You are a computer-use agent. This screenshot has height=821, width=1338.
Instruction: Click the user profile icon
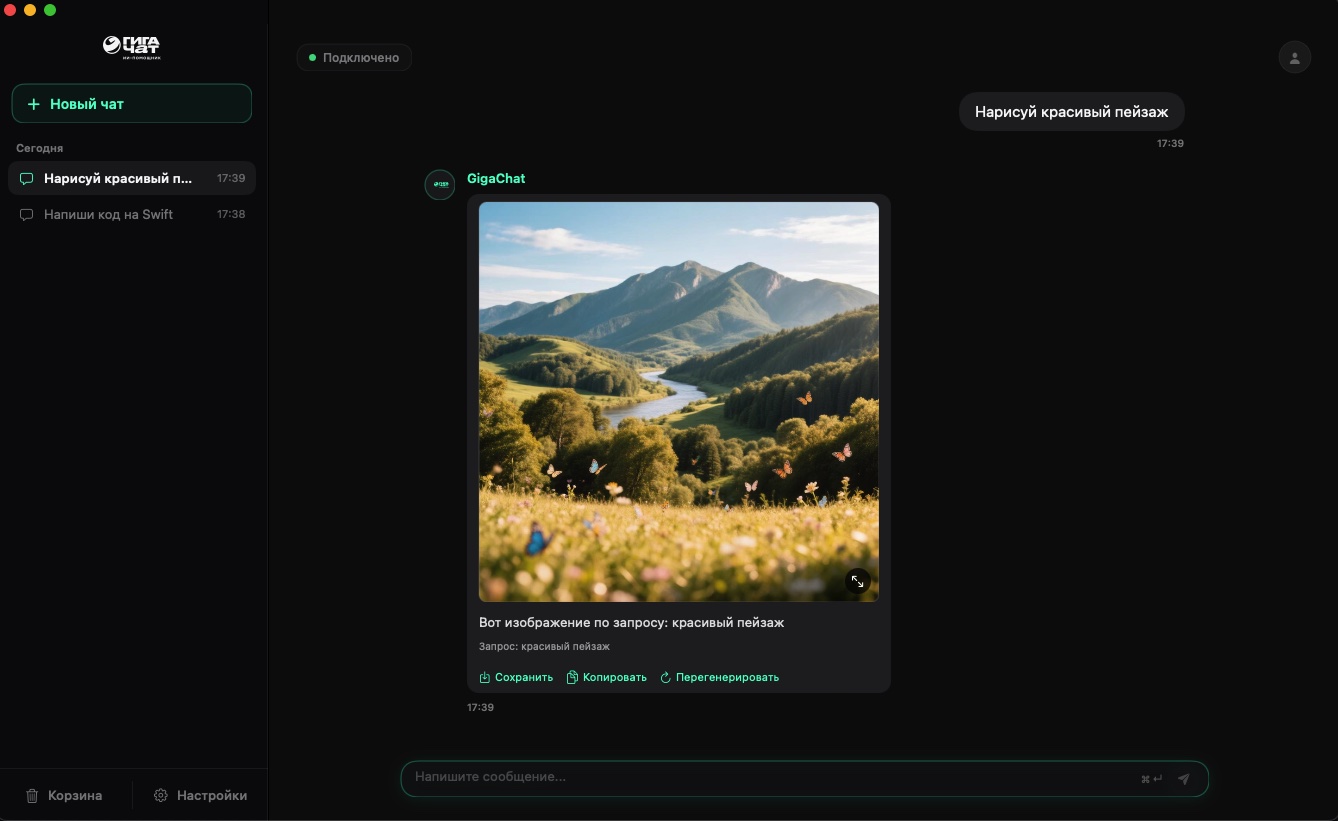pyautogui.click(x=1294, y=57)
